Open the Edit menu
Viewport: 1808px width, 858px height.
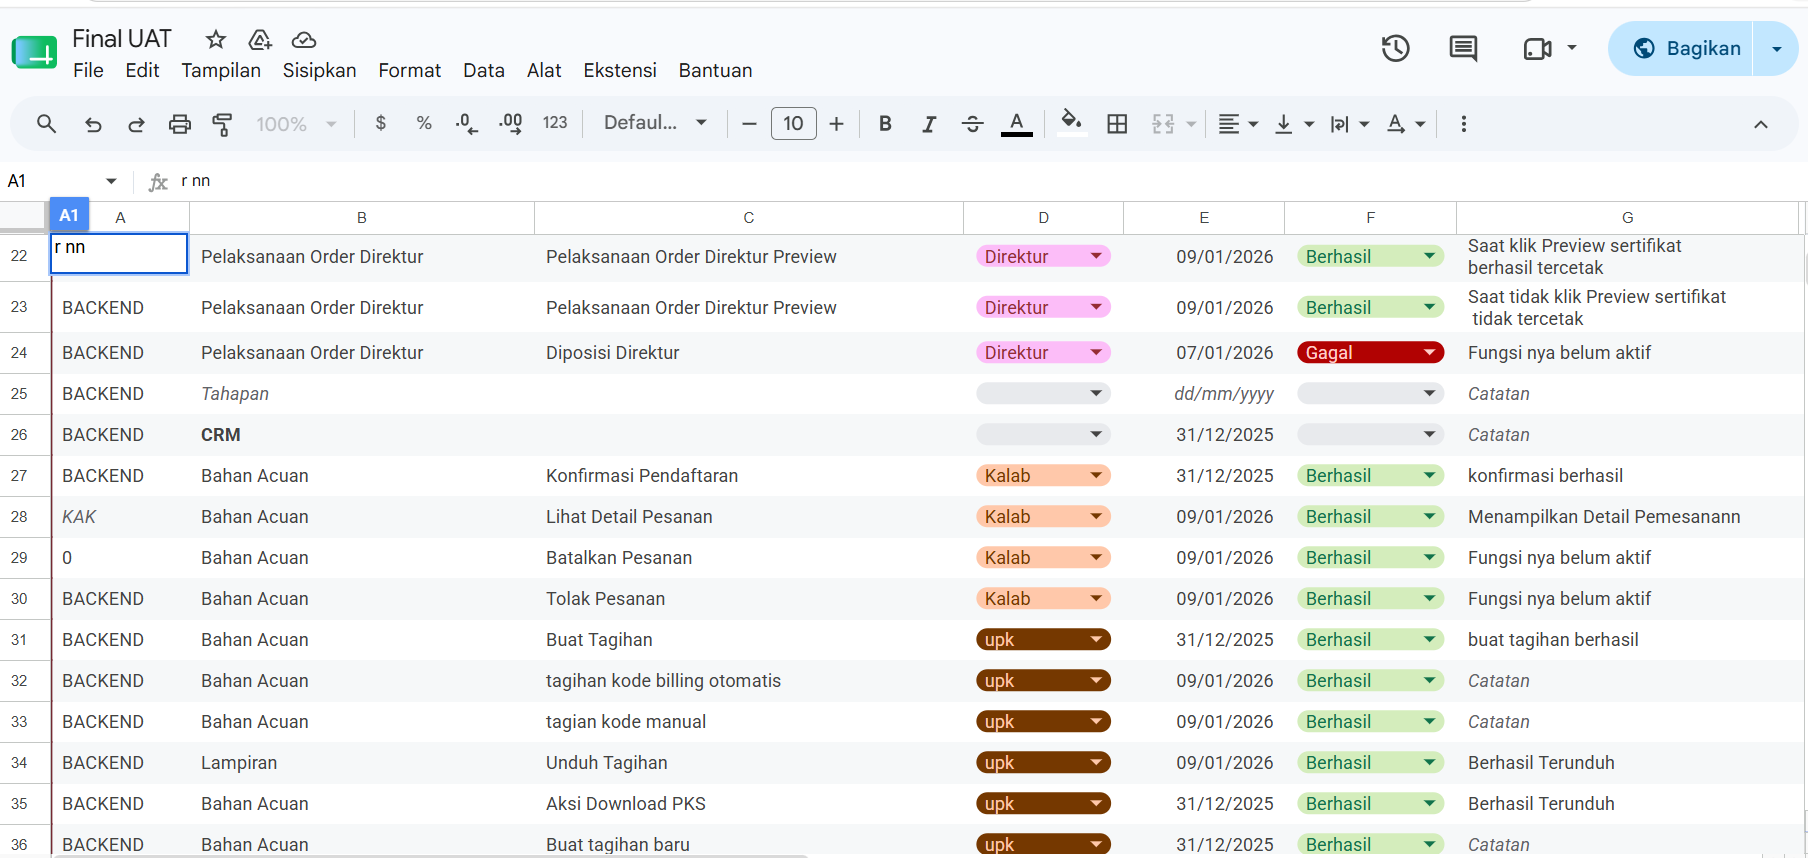click(x=142, y=70)
